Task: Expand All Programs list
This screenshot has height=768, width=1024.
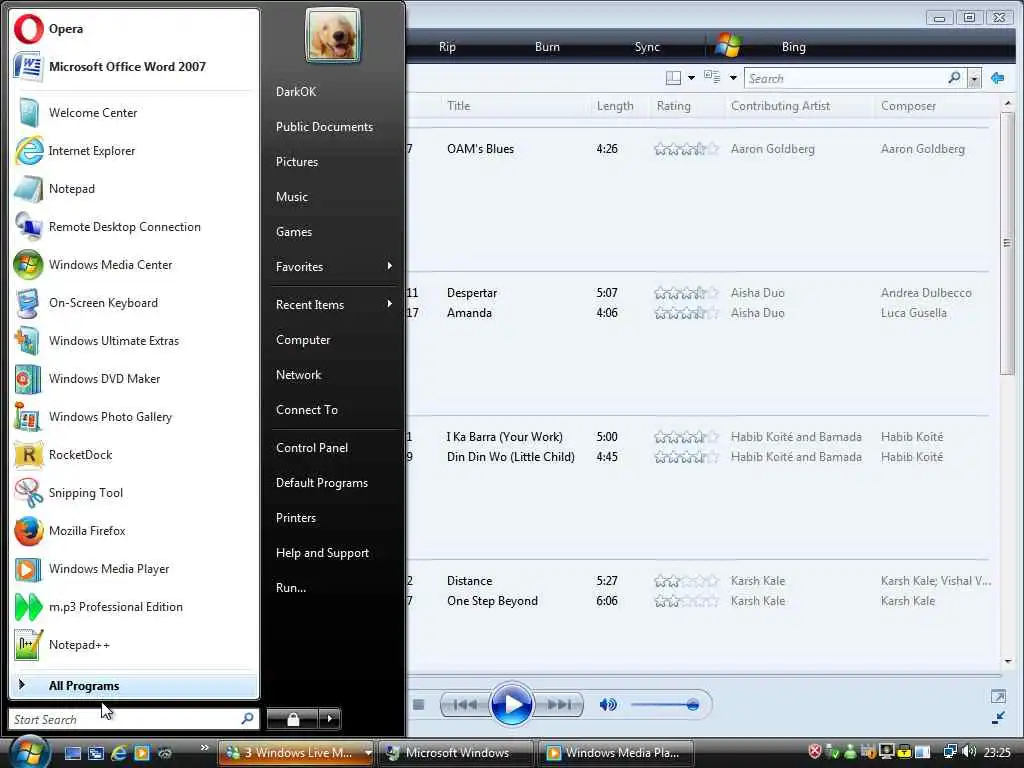Action: point(134,686)
